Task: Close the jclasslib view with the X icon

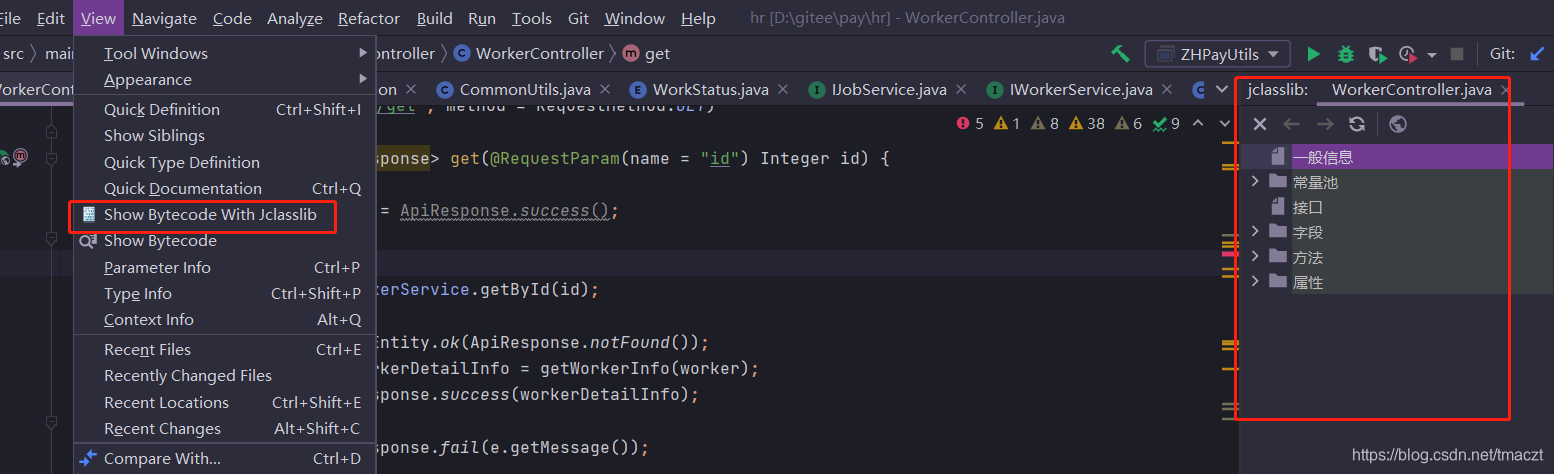Action: pyautogui.click(x=1260, y=124)
